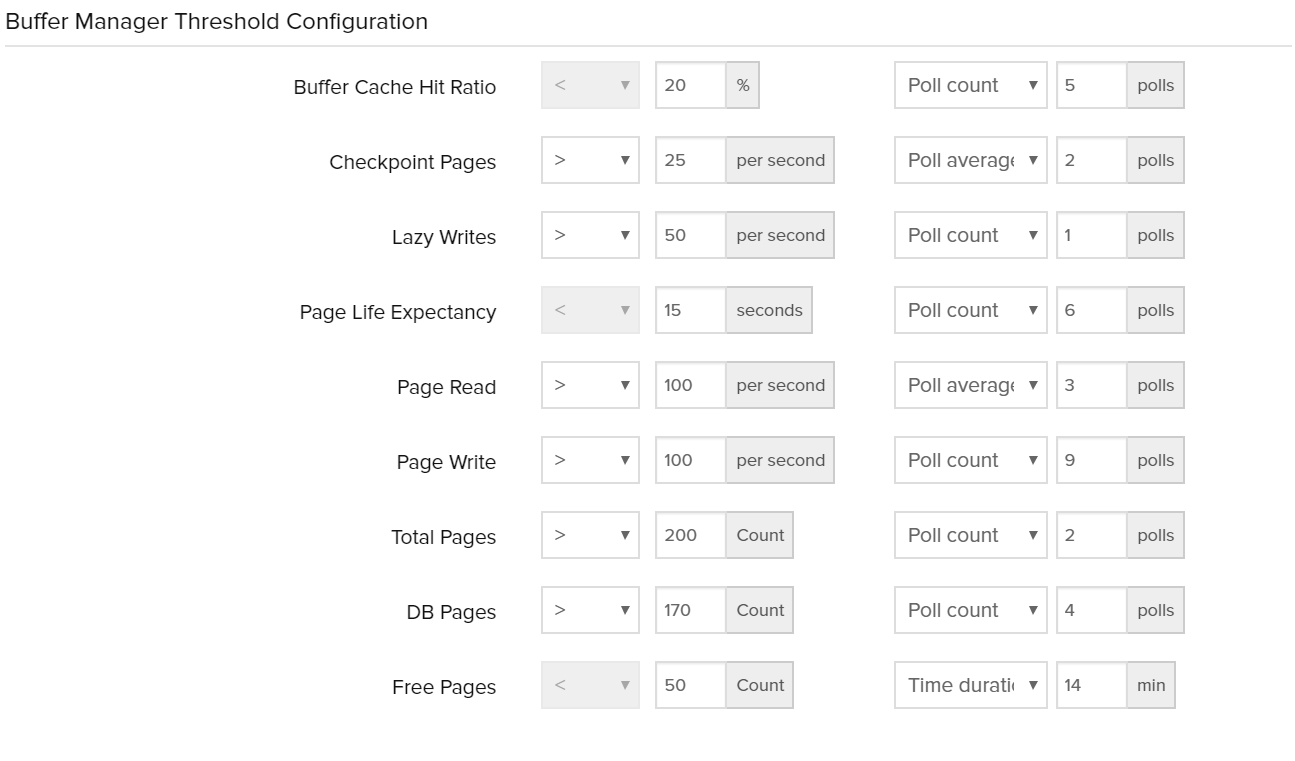The image size is (1295, 761).
Task: Click Free Pages minutes field showing 14
Action: (1092, 685)
